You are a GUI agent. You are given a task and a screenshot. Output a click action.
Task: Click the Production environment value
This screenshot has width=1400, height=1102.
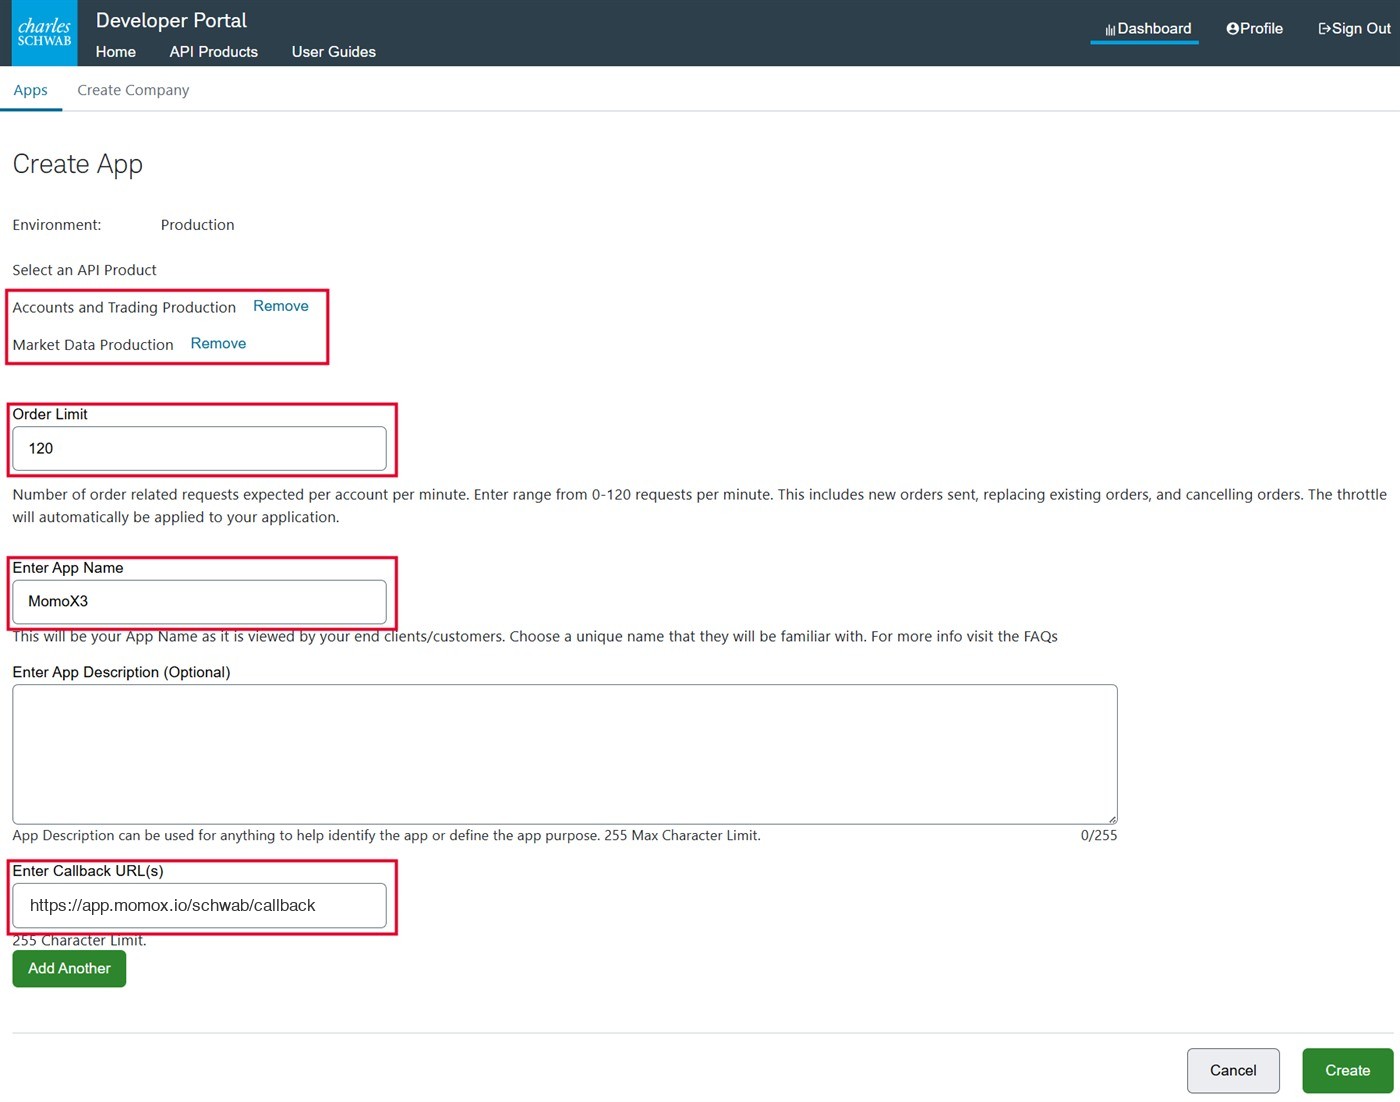[x=198, y=225]
